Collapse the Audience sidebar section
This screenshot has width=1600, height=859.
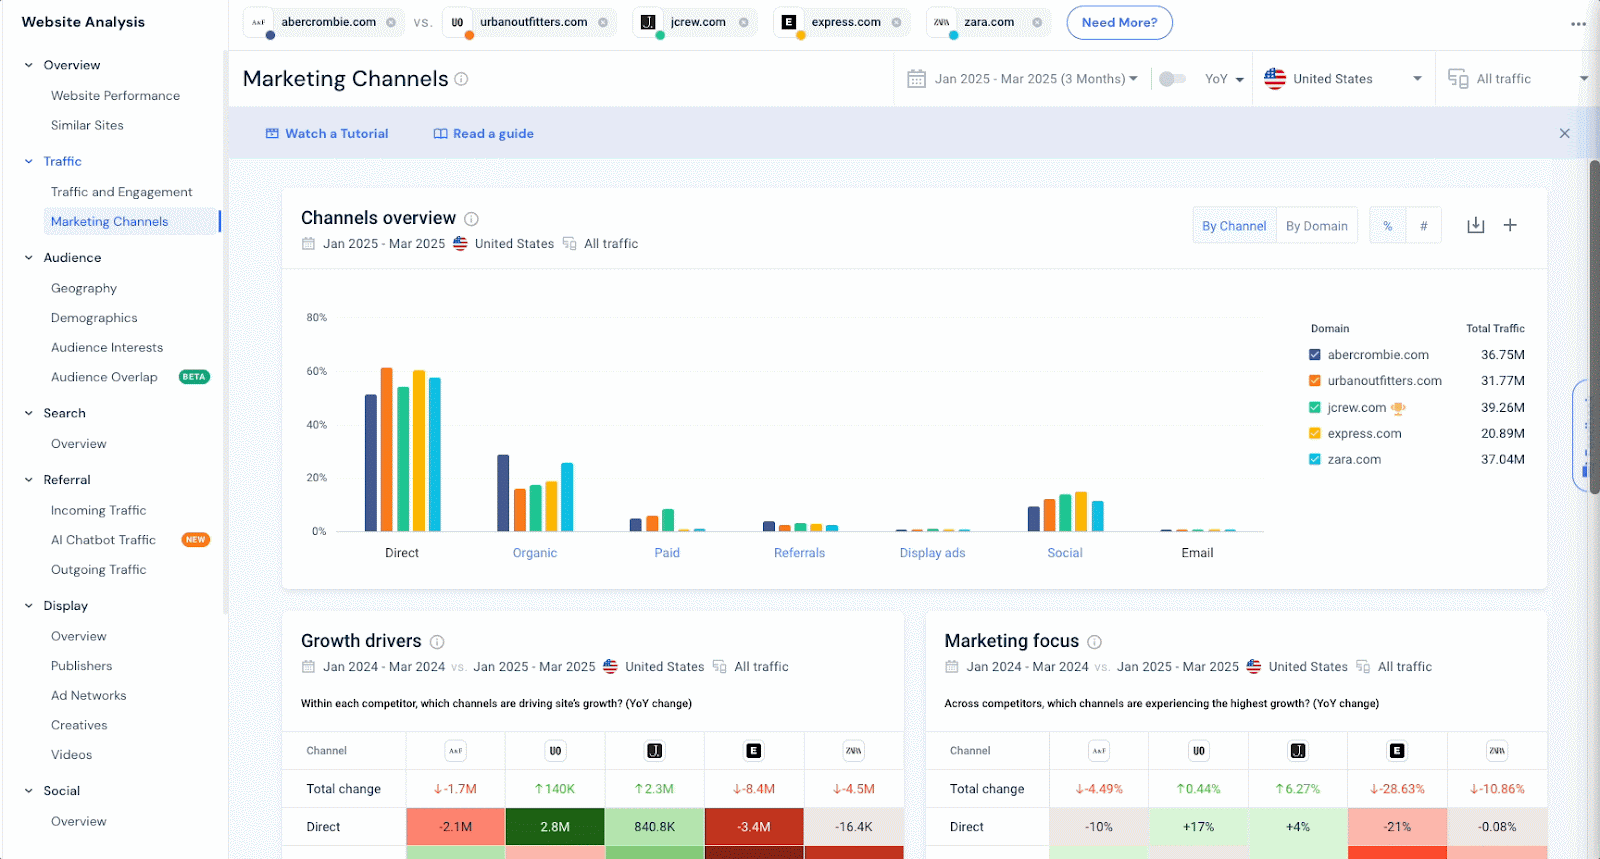pyautogui.click(x=29, y=258)
